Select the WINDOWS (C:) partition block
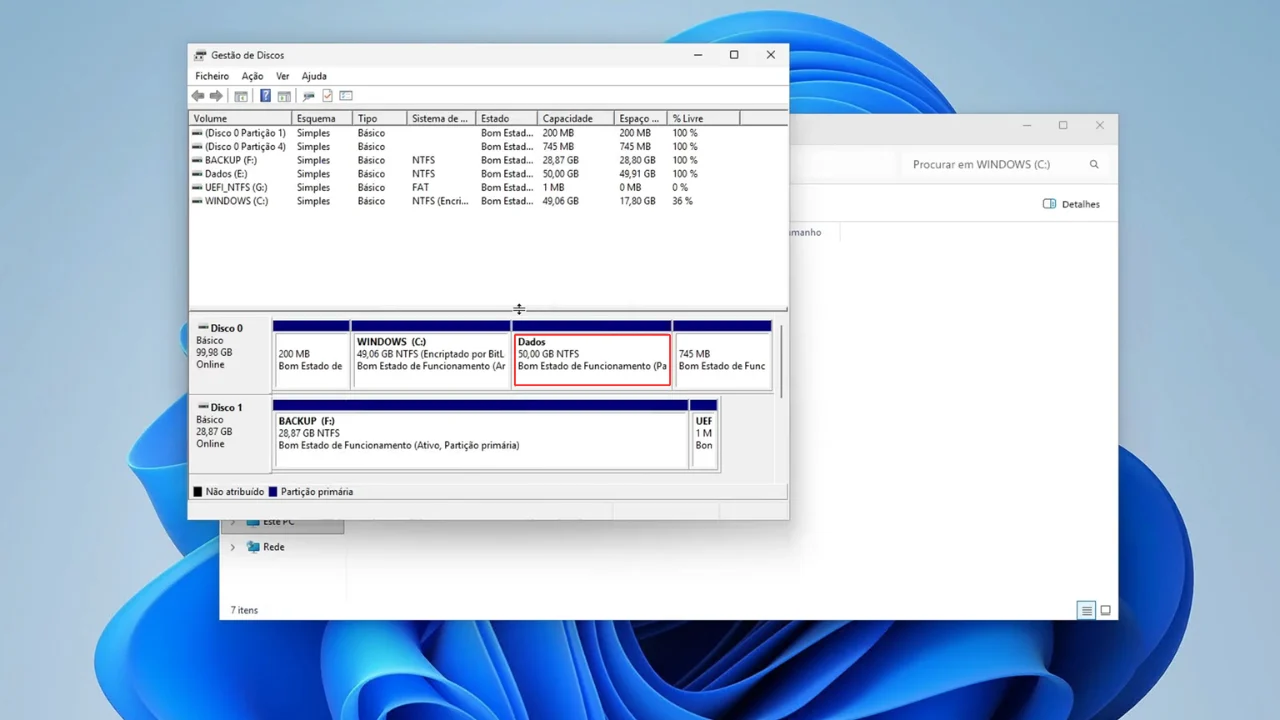This screenshot has width=1280, height=720. click(x=431, y=356)
